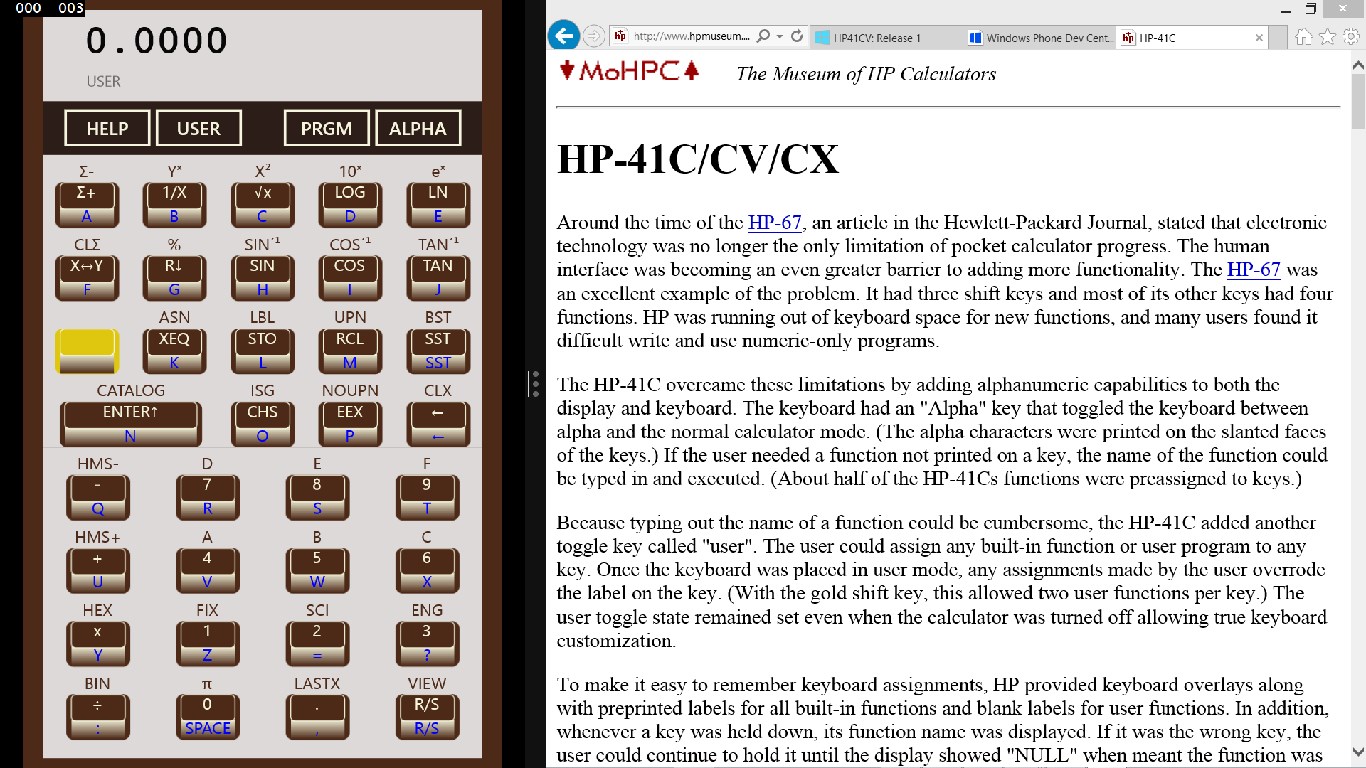Tap the TAN key

point(438,277)
